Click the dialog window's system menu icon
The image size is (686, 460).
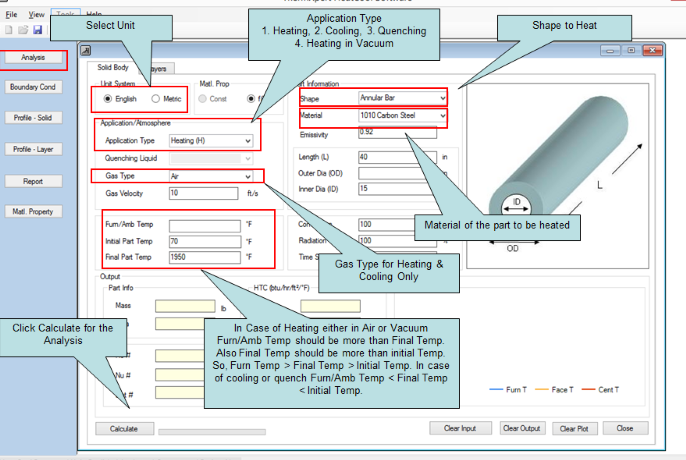click(x=86, y=51)
